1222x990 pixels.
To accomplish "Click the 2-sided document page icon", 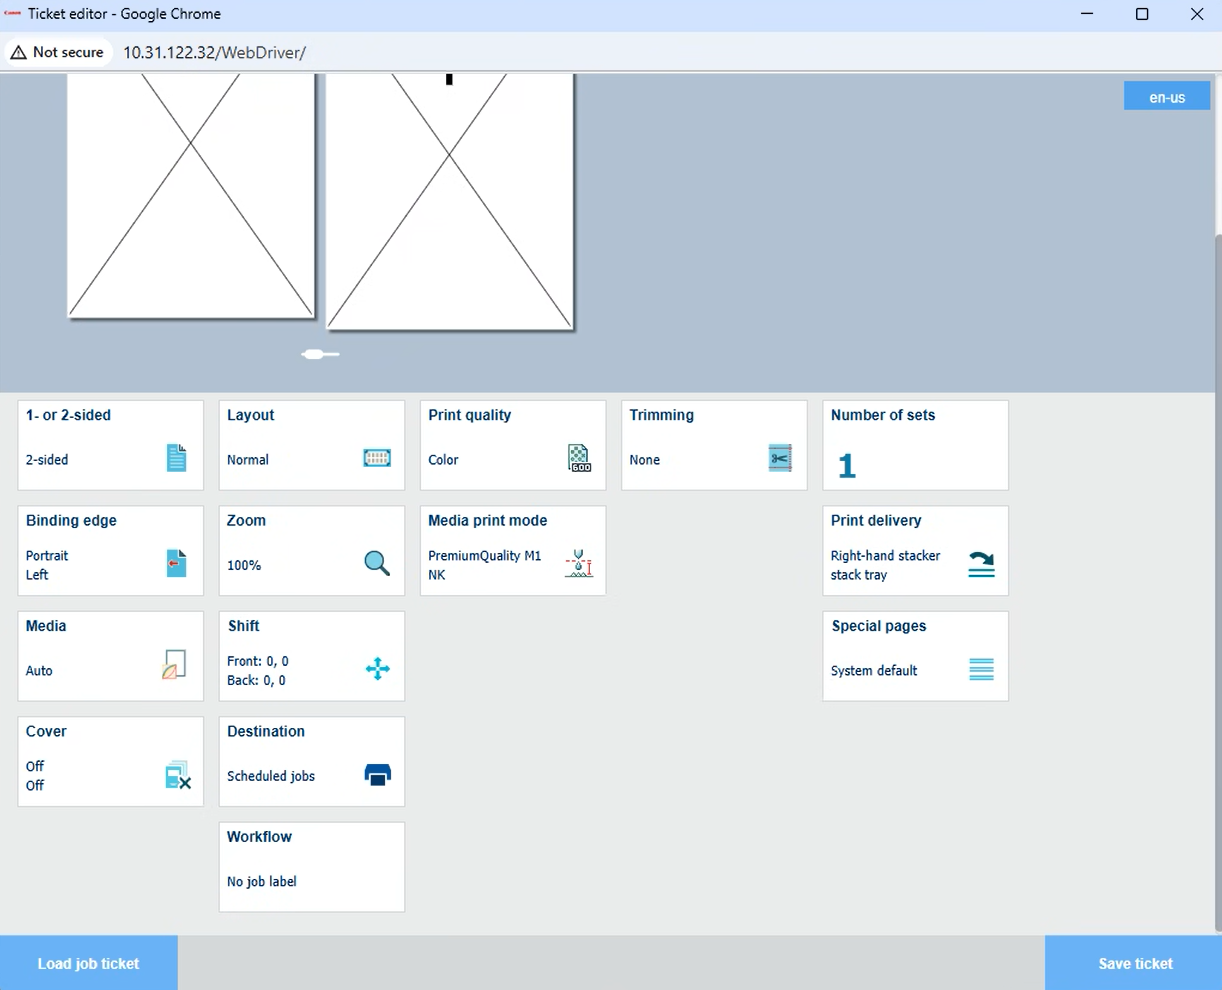I will pos(177,458).
